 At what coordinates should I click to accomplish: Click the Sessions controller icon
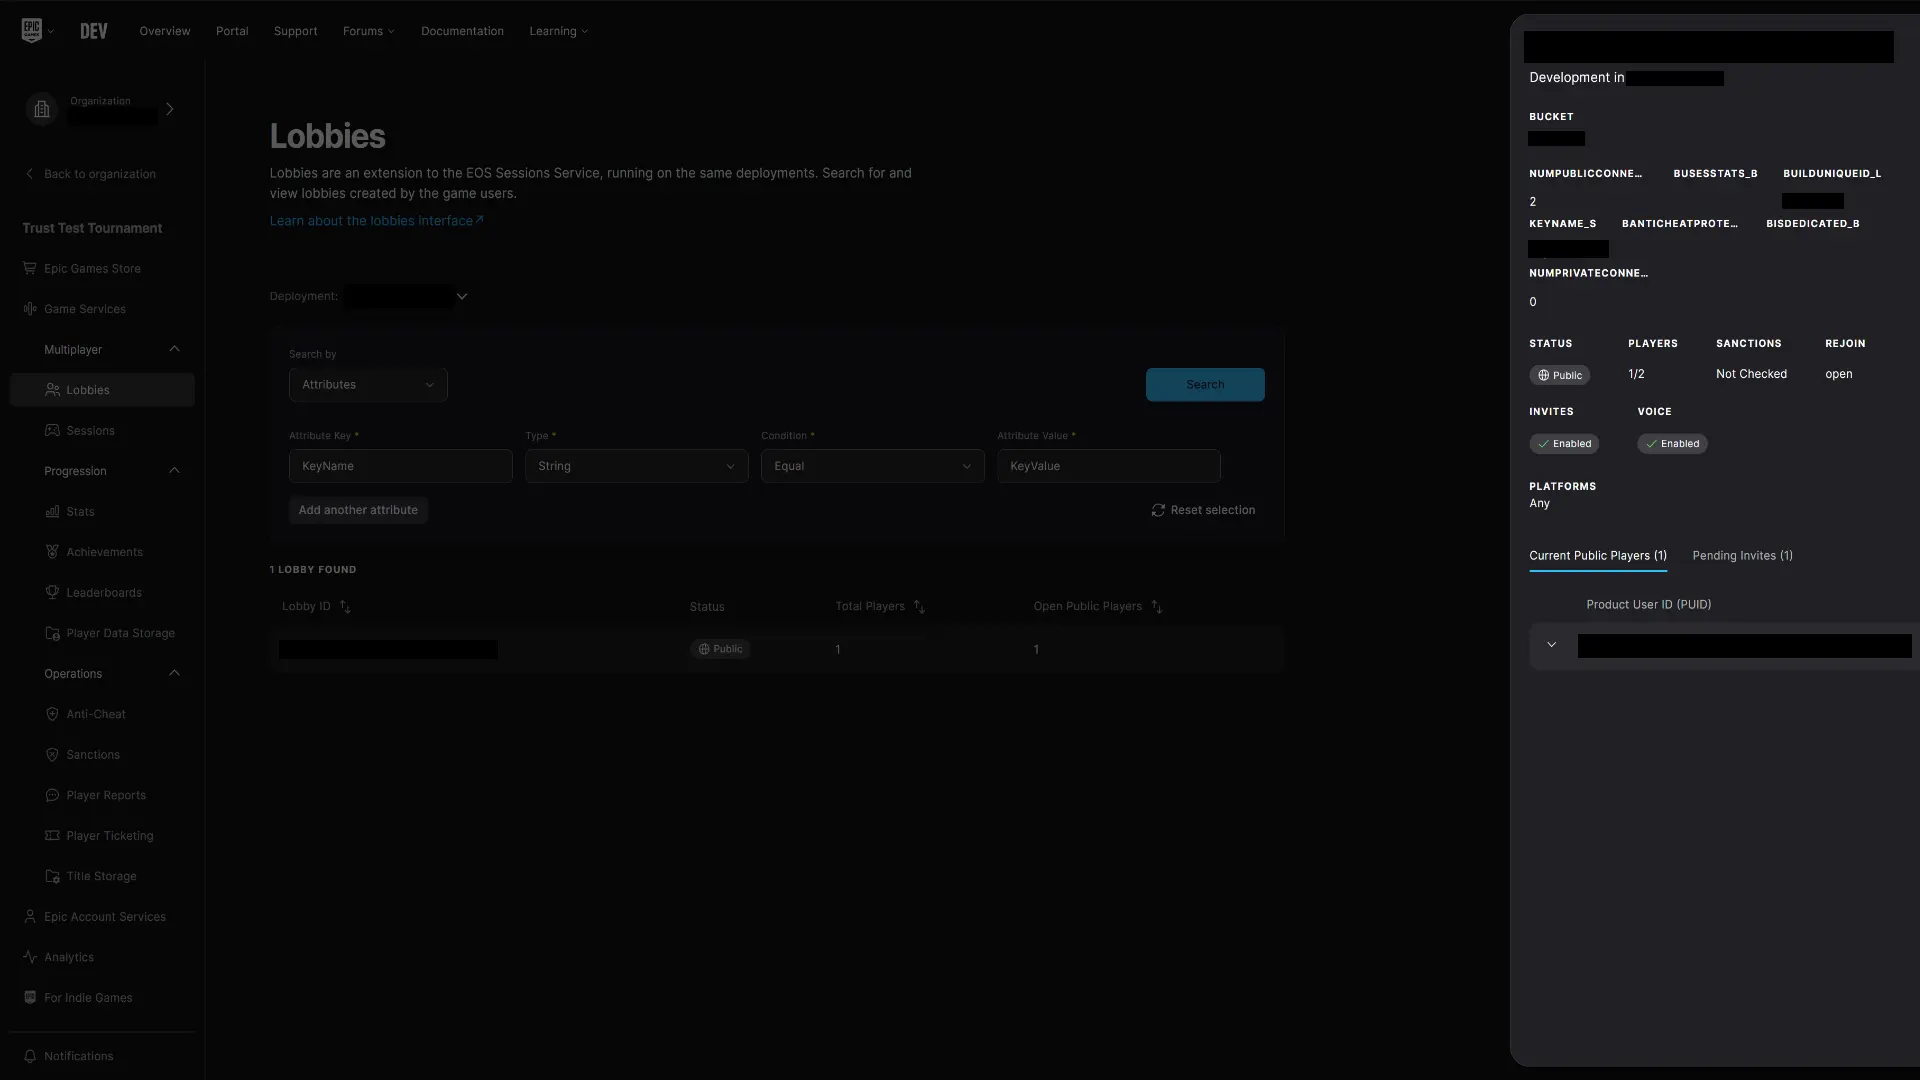pyautogui.click(x=52, y=431)
